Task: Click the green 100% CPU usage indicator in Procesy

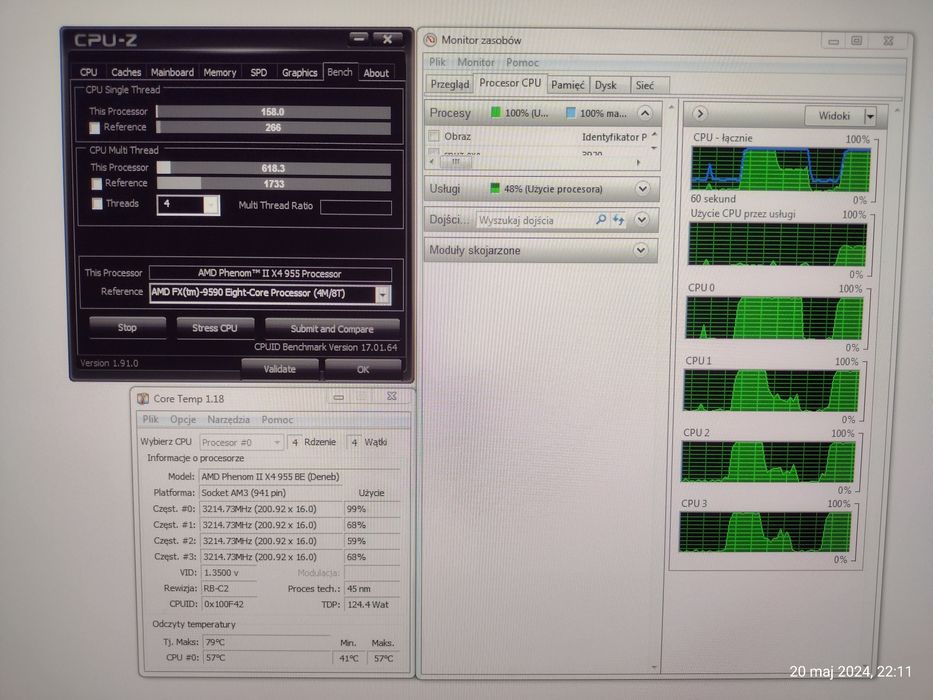Action: click(495, 112)
